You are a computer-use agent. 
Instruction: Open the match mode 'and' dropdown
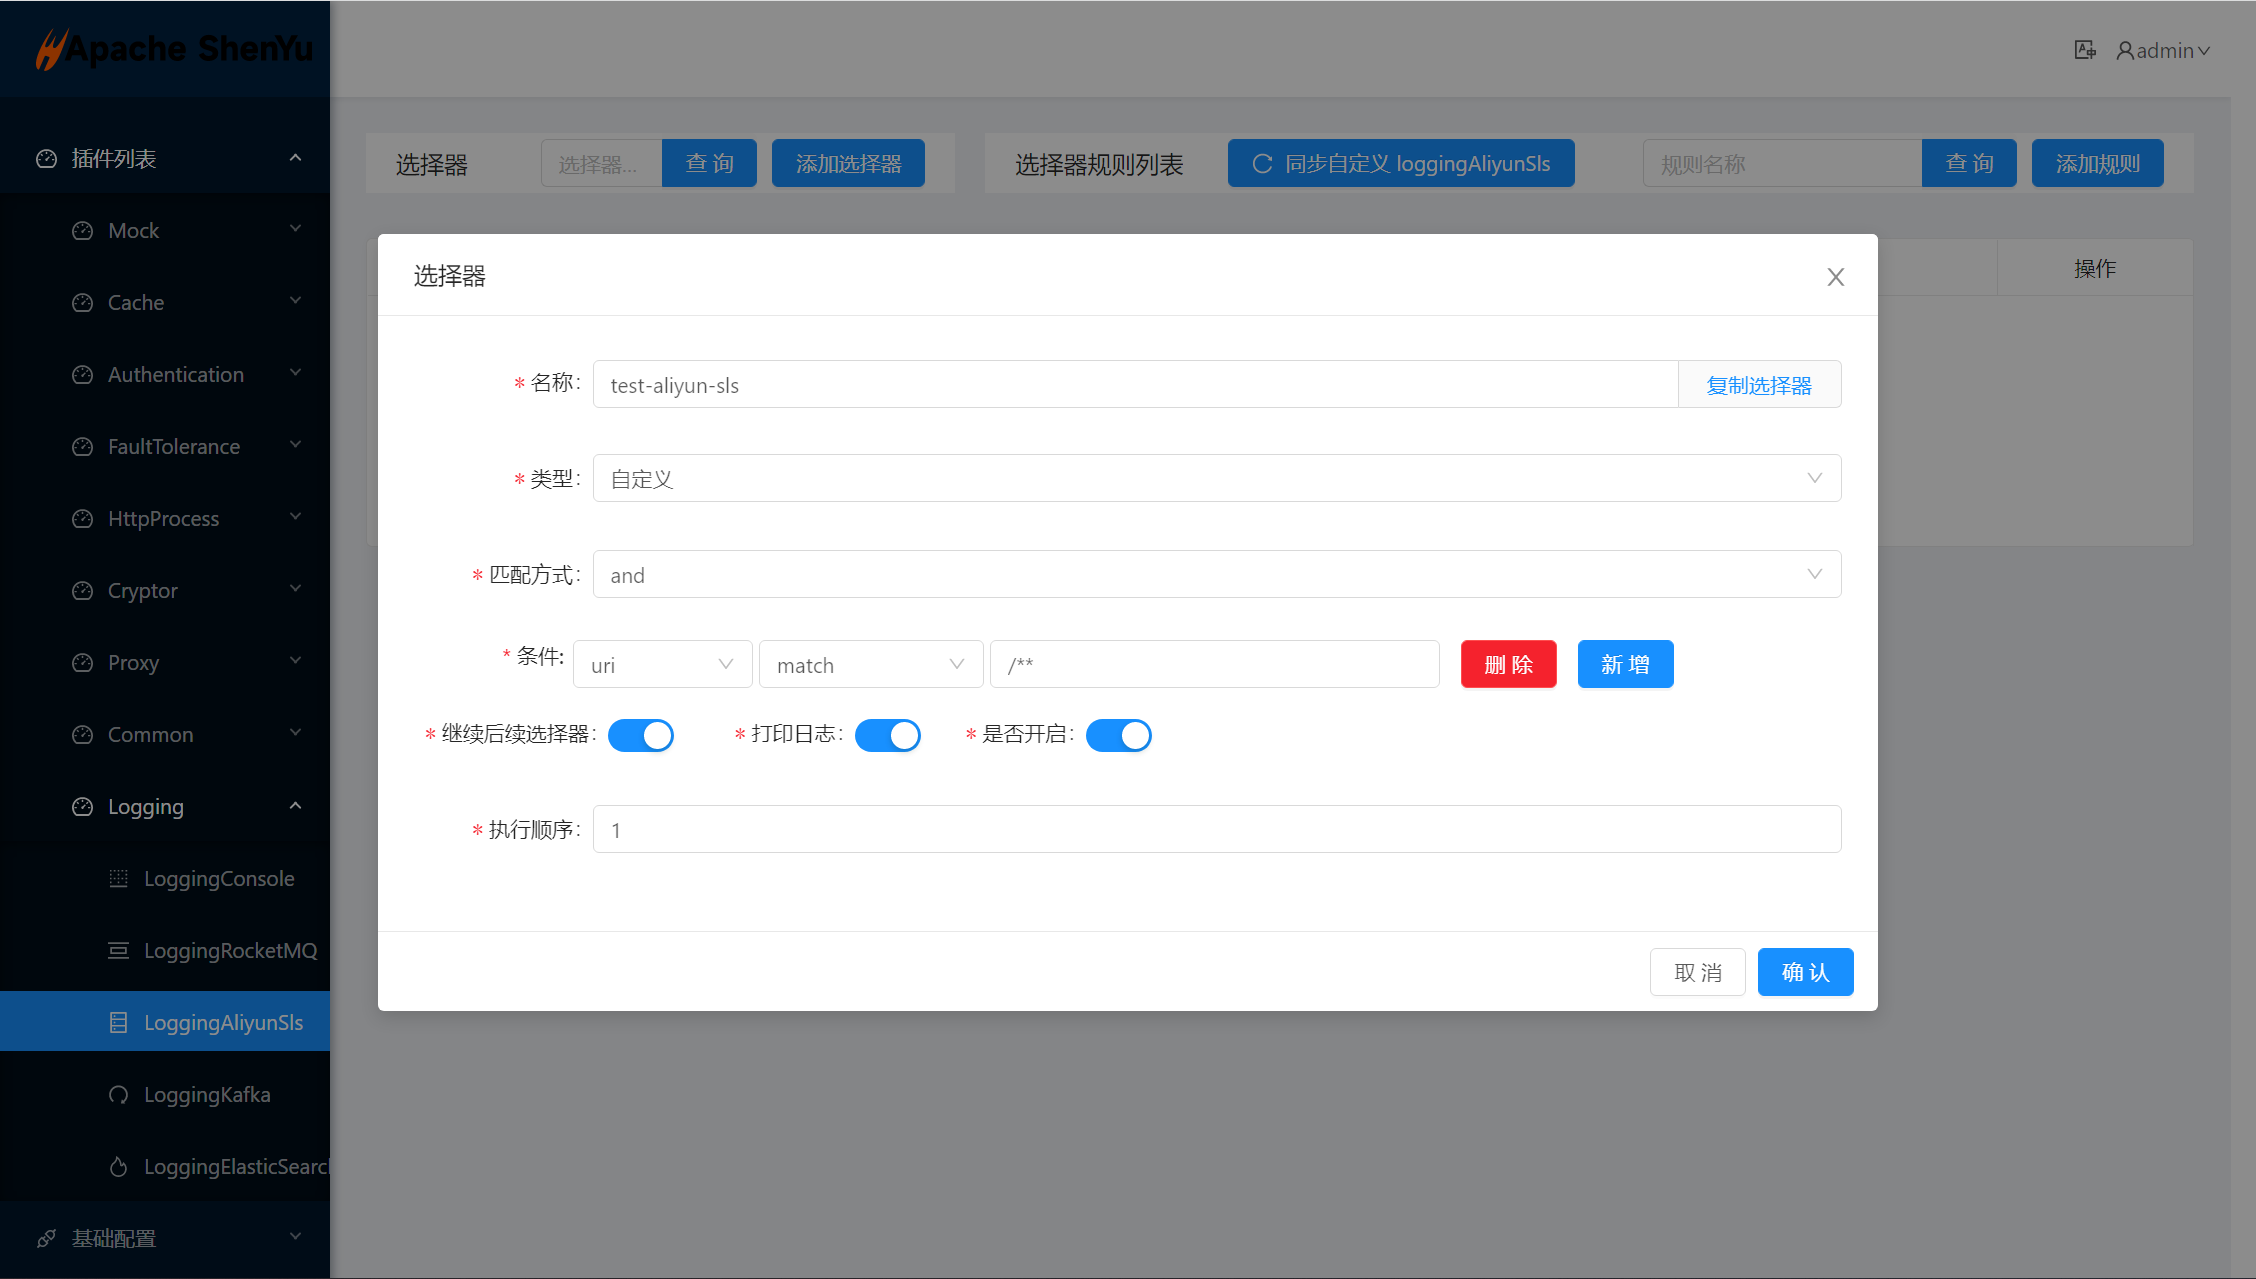coord(1216,574)
